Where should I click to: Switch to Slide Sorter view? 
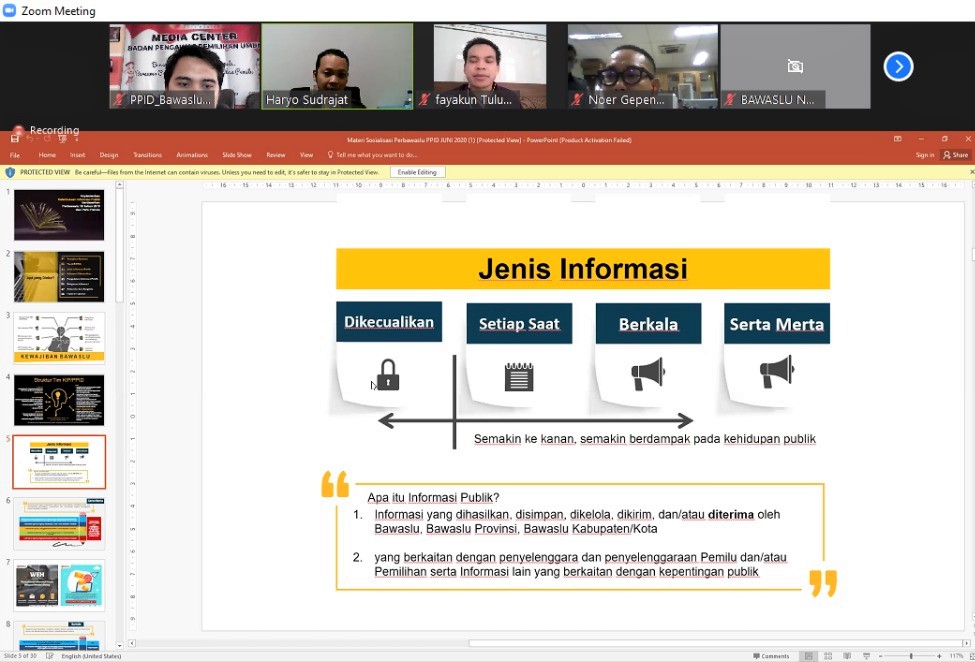pyautogui.click(x=828, y=656)
